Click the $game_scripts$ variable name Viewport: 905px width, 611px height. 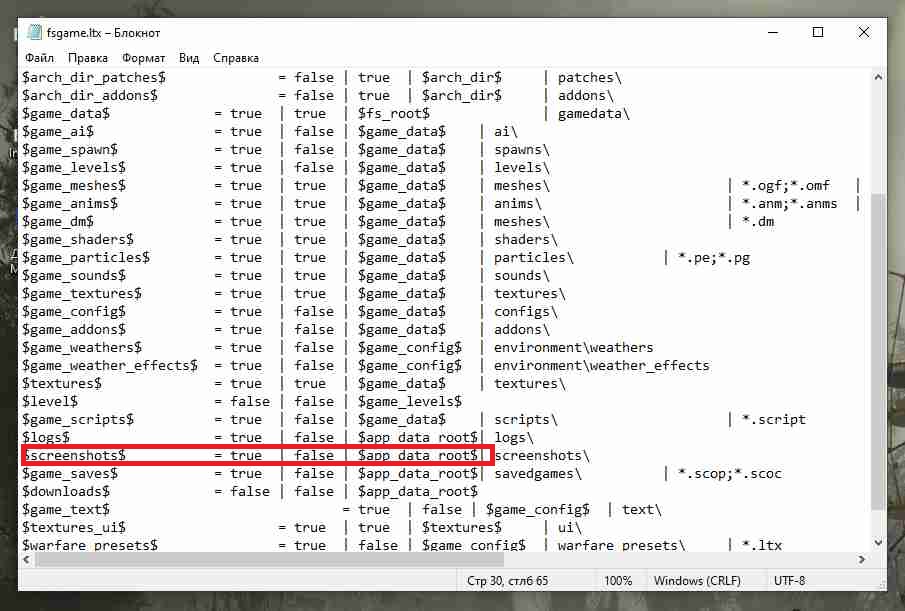pyautogui.click(x=78, y=419)
